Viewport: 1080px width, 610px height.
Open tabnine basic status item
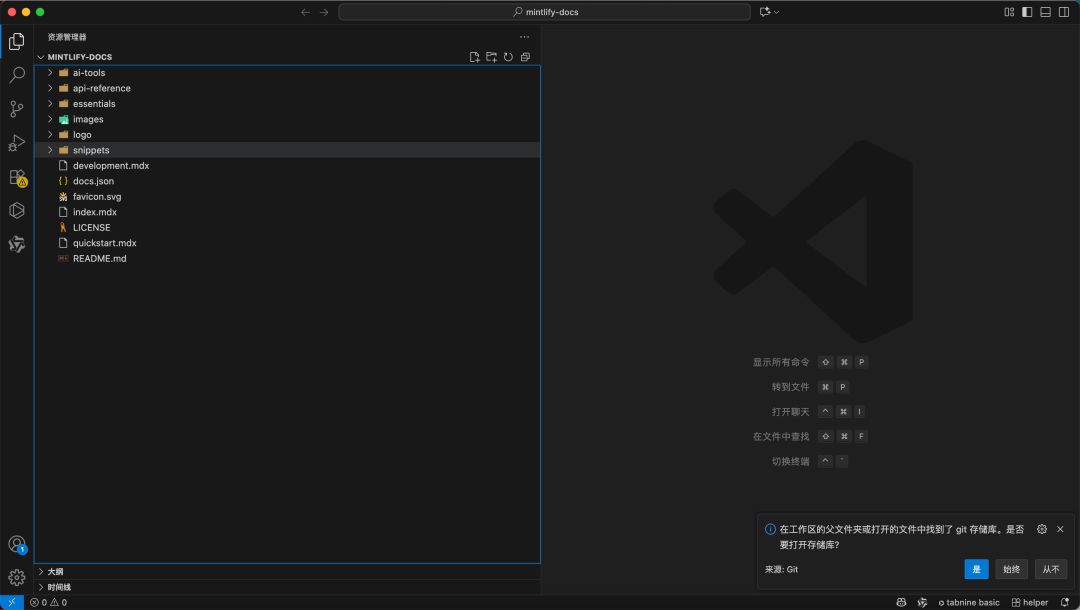[968, 602]
